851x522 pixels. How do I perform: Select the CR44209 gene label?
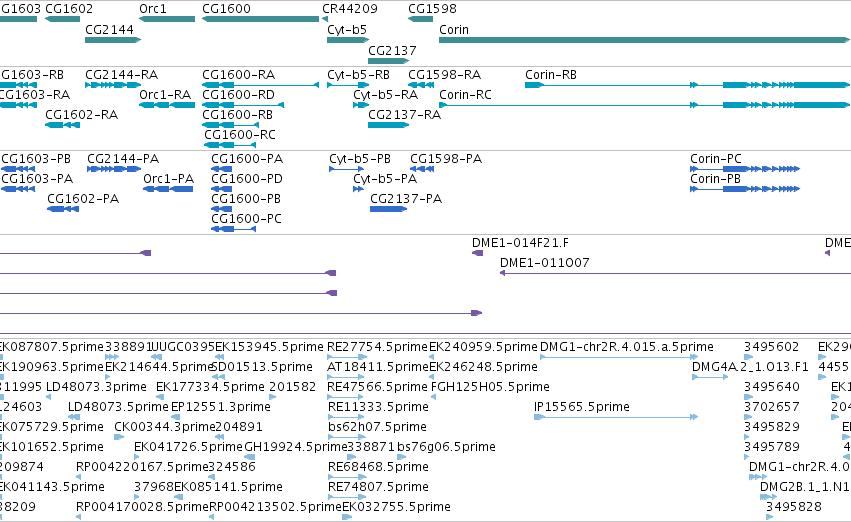(350, 9)
